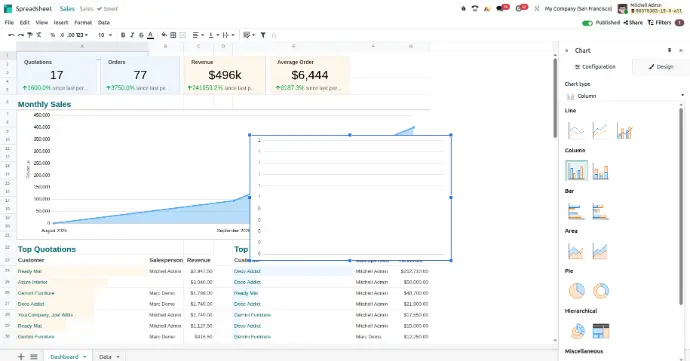Collapse the Chart side panel

tap(567, 51)
